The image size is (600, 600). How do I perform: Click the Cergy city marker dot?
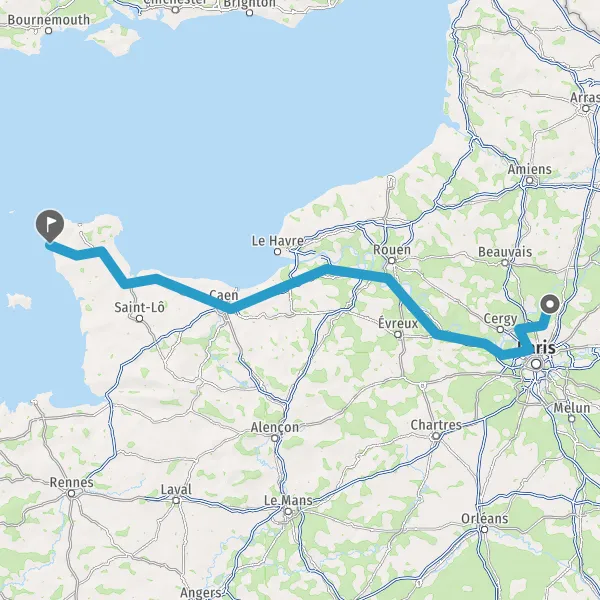pyautogui.click(x=500, y=329)
